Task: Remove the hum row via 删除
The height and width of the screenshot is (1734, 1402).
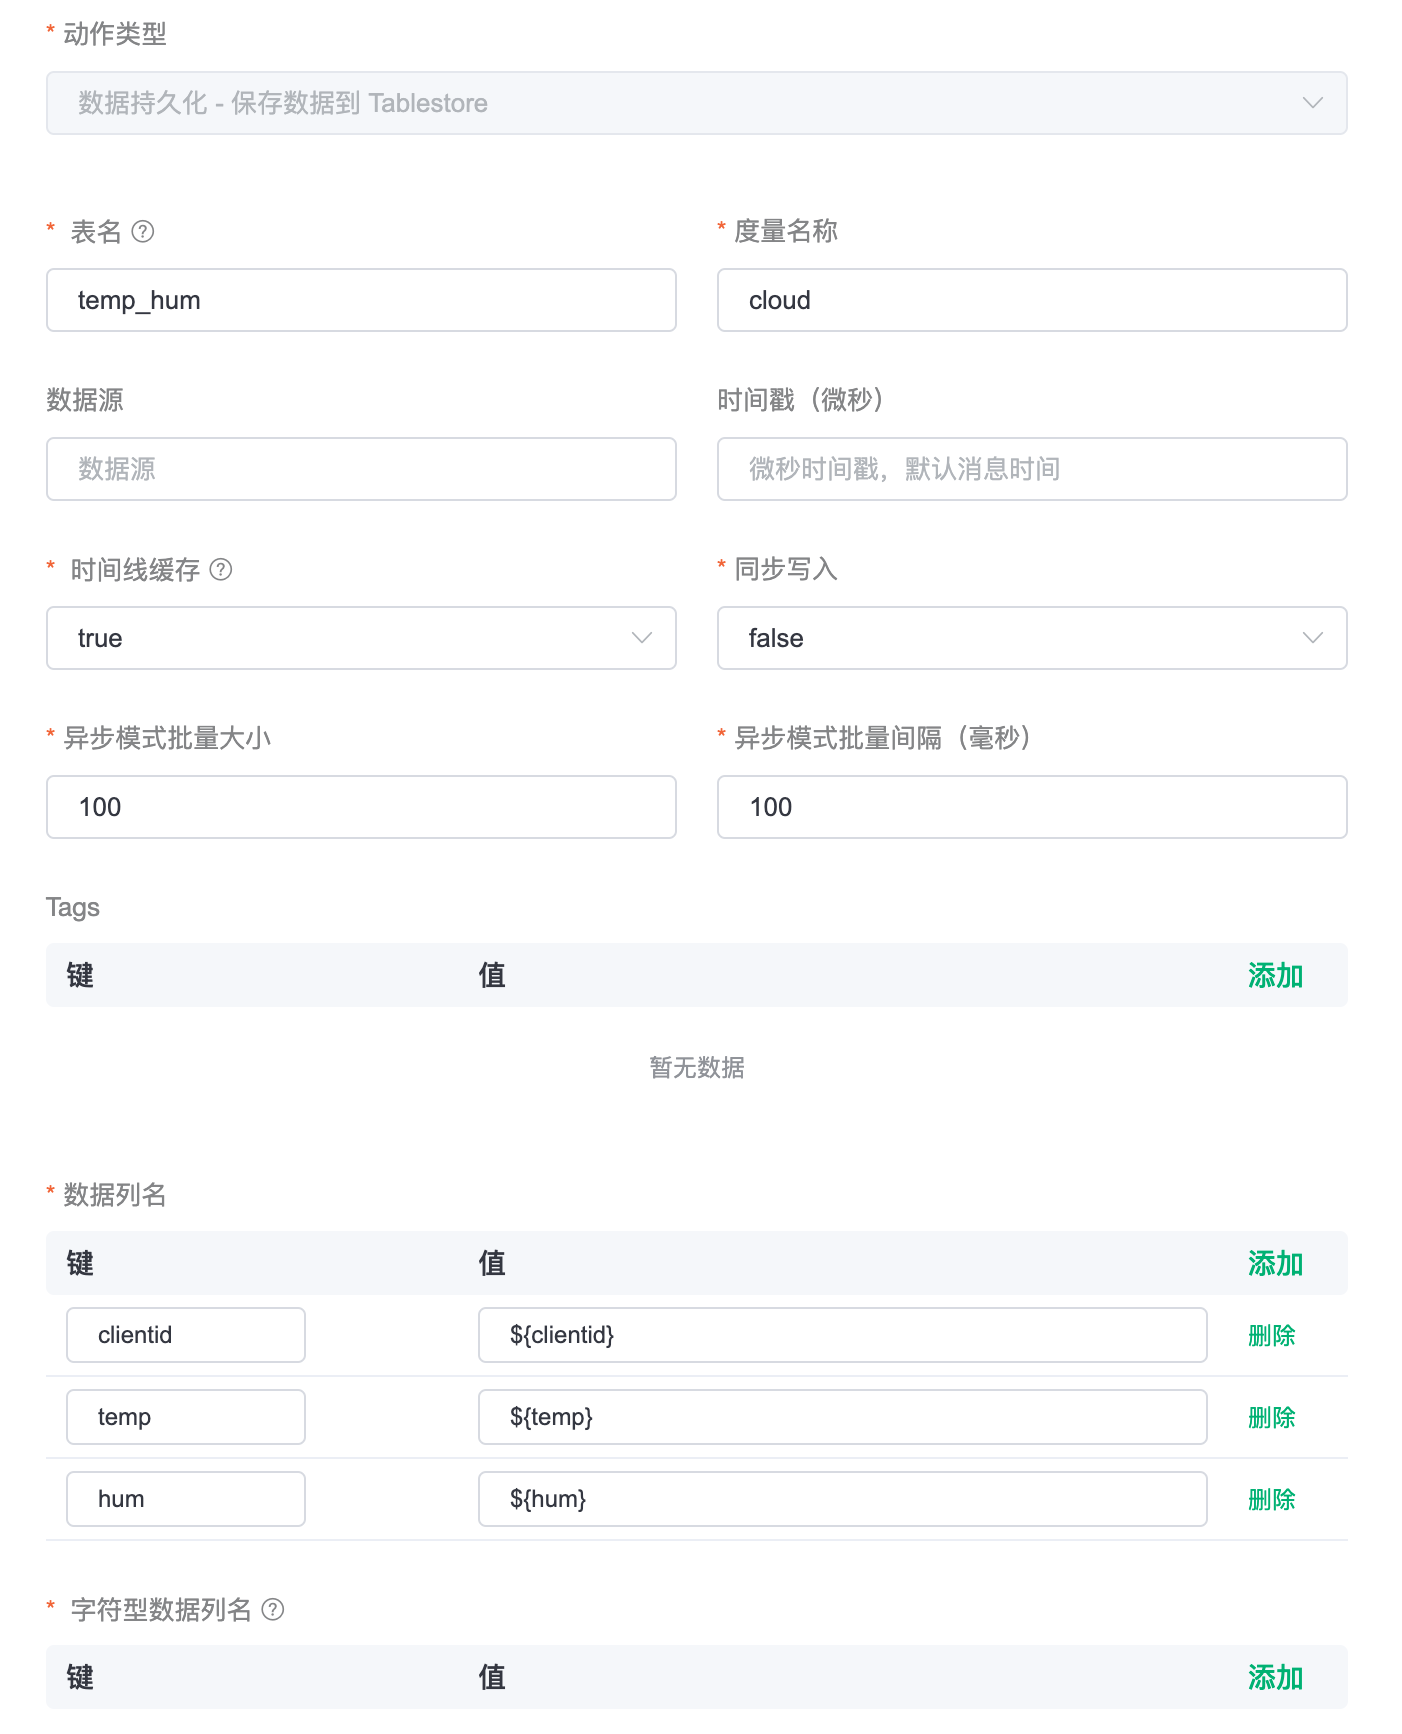Action: 1271,1500
